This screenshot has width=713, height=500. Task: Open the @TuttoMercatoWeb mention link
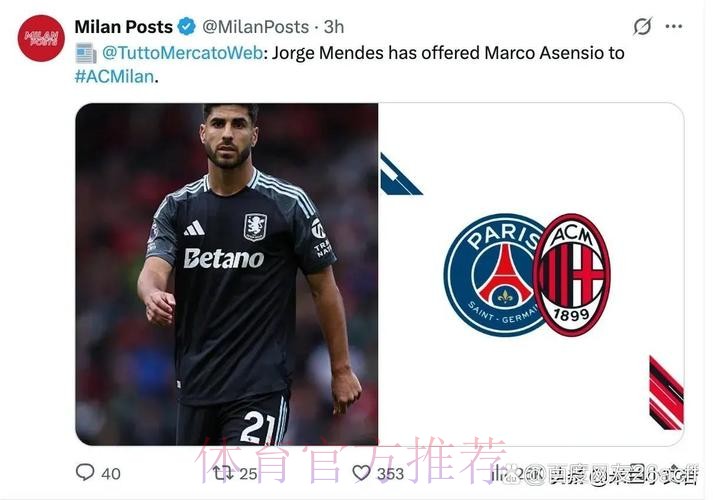click(182, 53)
